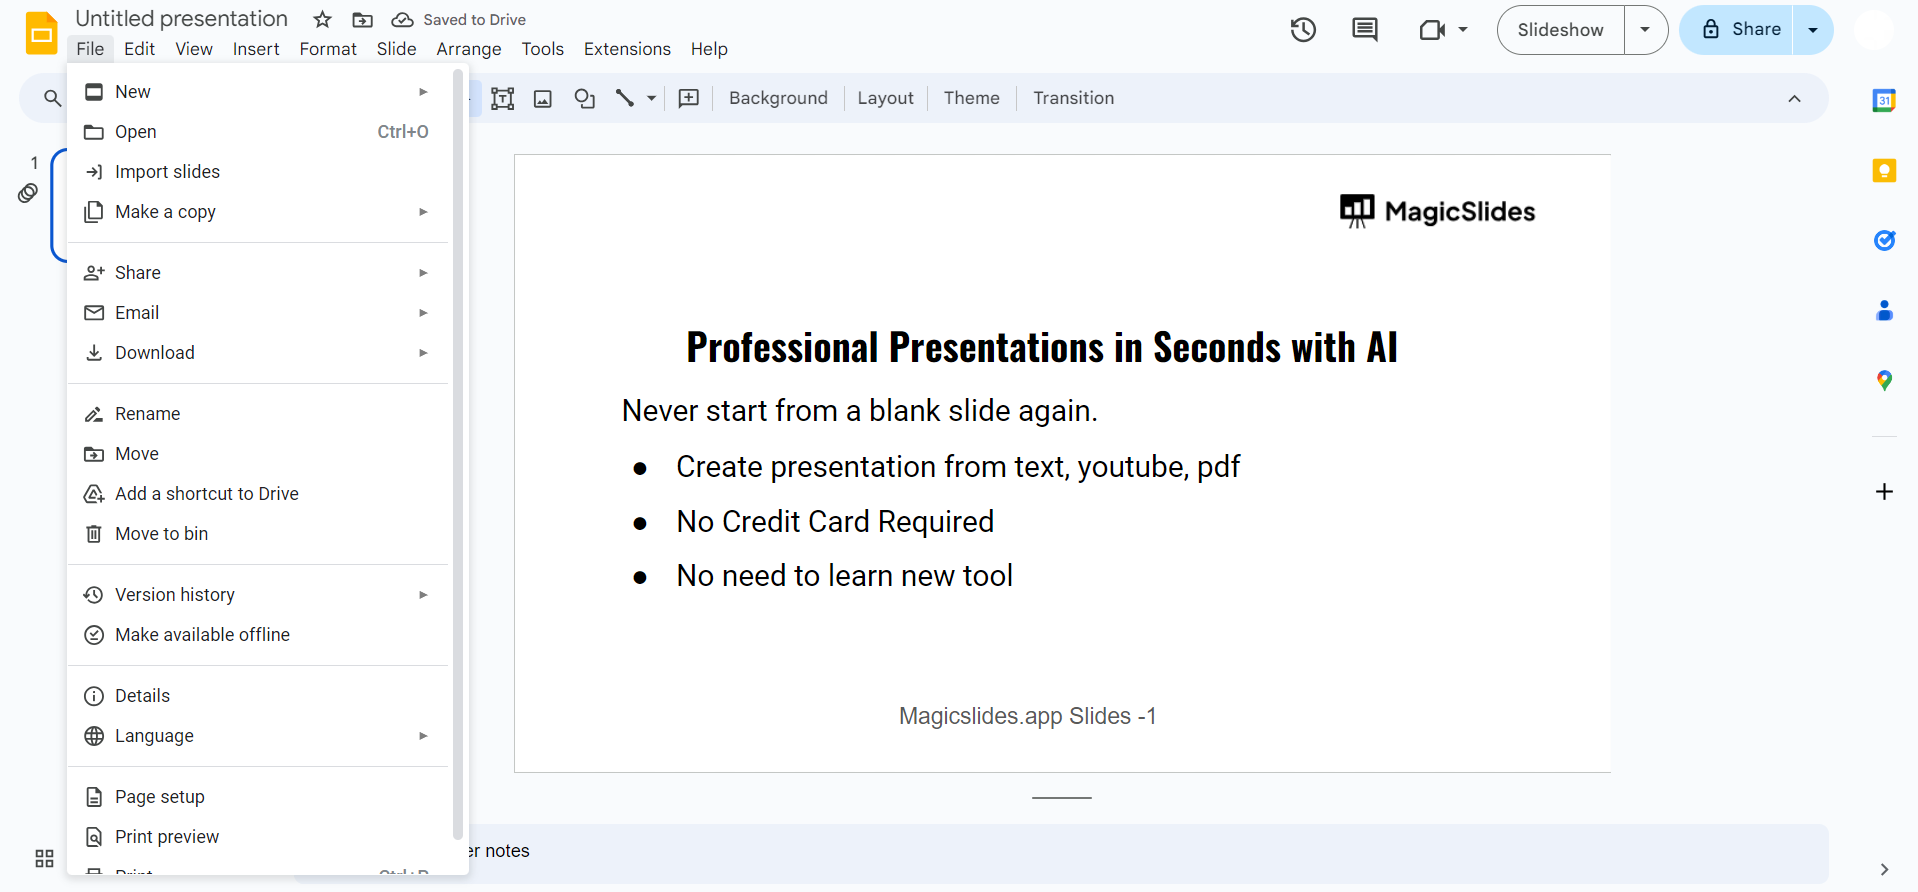This screenshot has width=1918, height=892.
Task: Open the camera dropdown arrow
Action: point(1463,30)
